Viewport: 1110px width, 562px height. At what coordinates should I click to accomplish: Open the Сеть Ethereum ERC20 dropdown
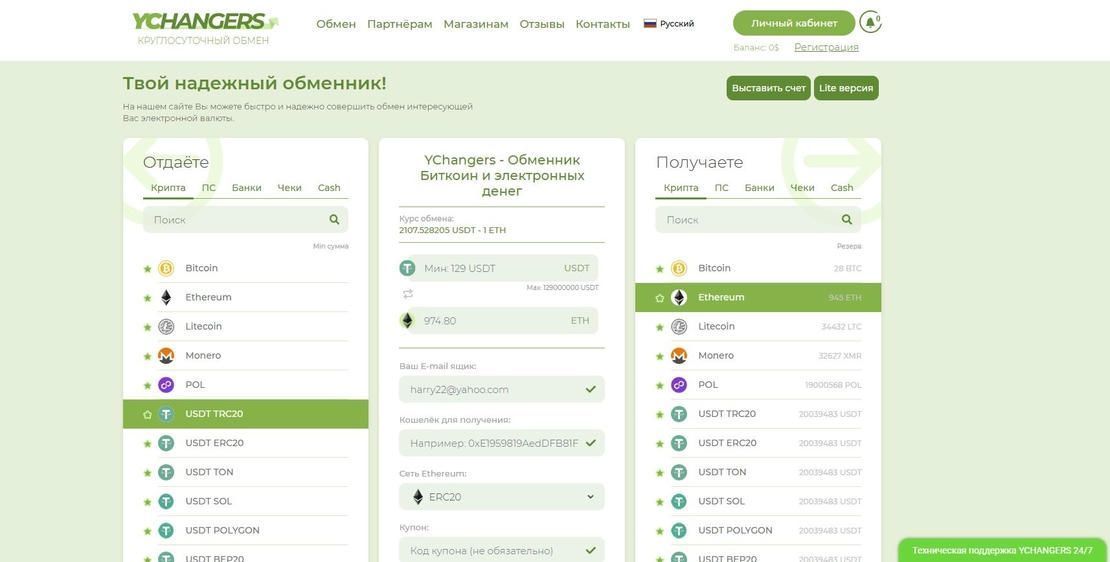click(x=501, y=497)
